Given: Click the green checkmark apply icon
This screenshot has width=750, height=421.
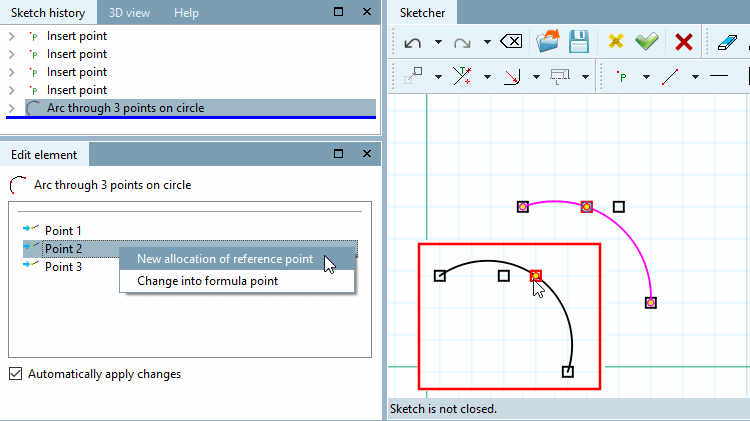Looking at the screenshot, I should (x=647, y=42).
